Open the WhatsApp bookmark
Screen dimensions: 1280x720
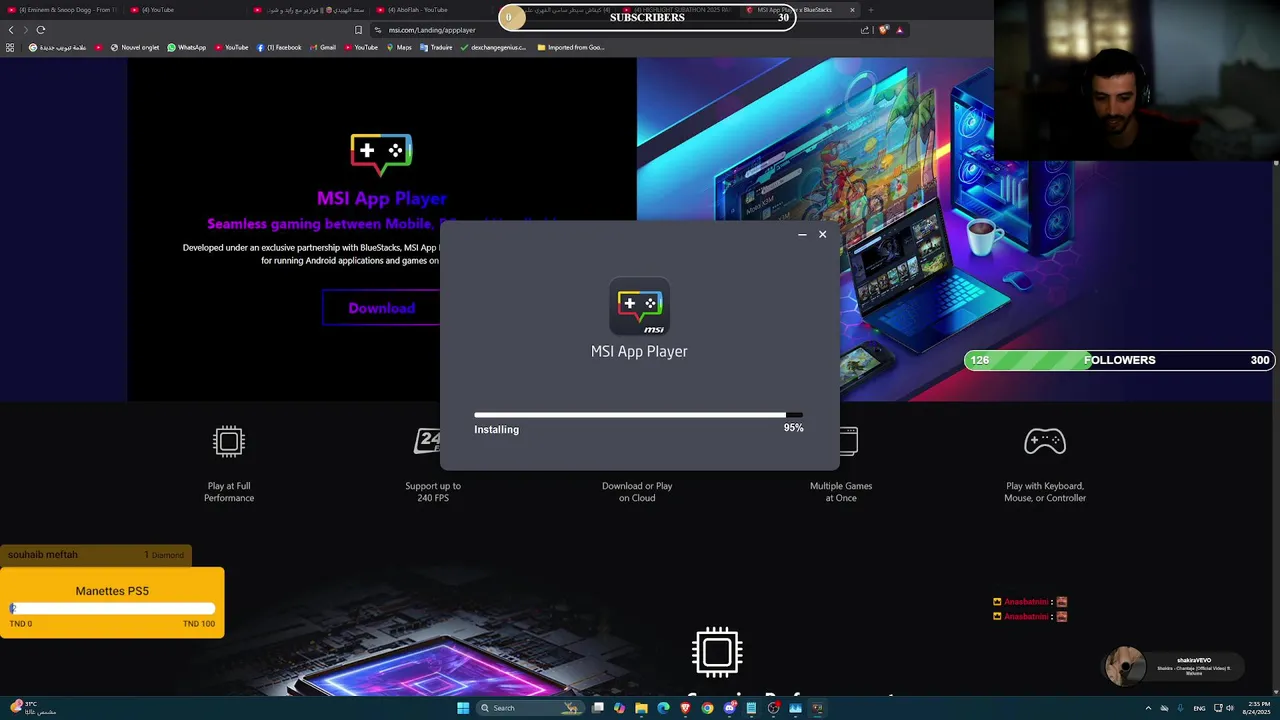[x=186, y=47]
